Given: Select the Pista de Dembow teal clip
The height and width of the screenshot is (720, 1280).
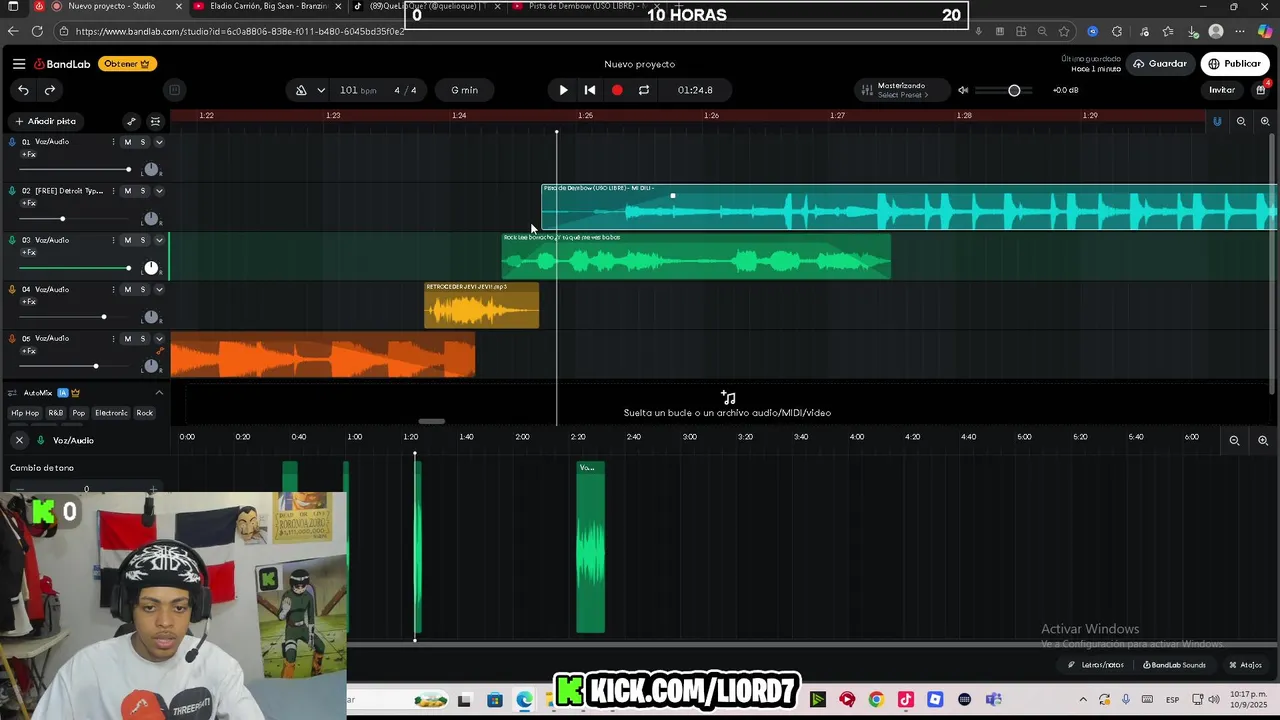Looking at the screenshot, I should 909,207.
